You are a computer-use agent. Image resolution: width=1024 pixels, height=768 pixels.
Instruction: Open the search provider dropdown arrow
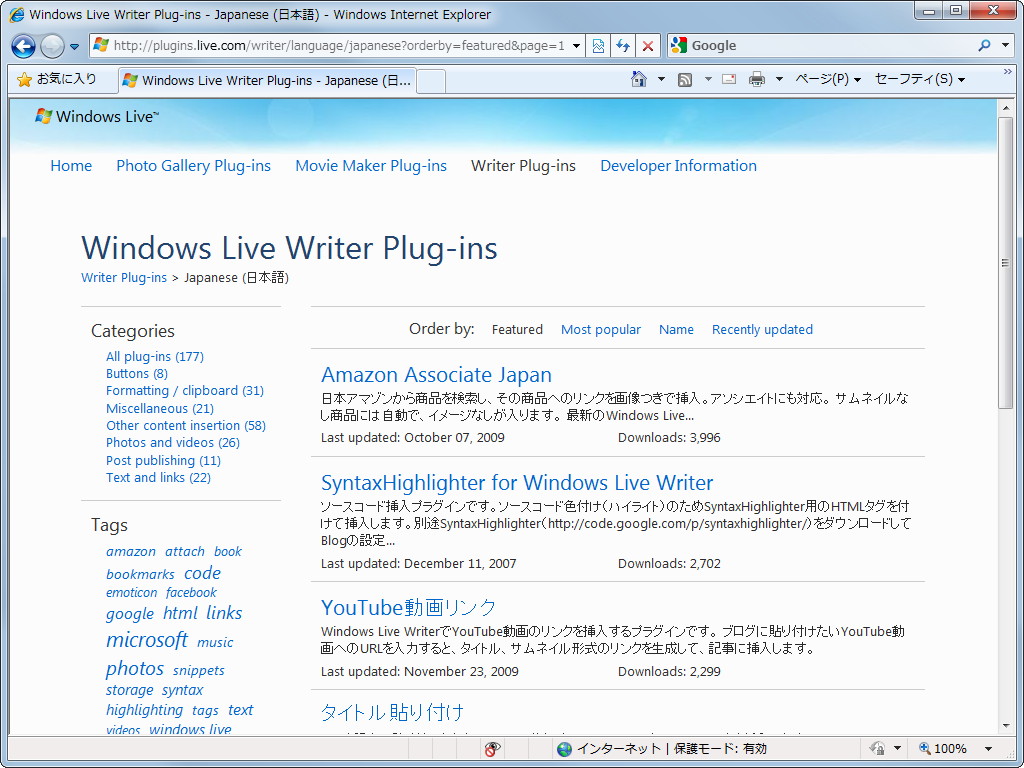[1006, 46]
